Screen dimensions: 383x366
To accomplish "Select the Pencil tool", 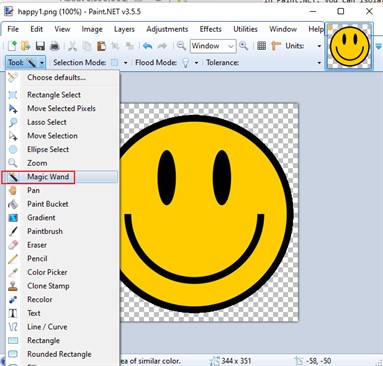I will point(62,259).
